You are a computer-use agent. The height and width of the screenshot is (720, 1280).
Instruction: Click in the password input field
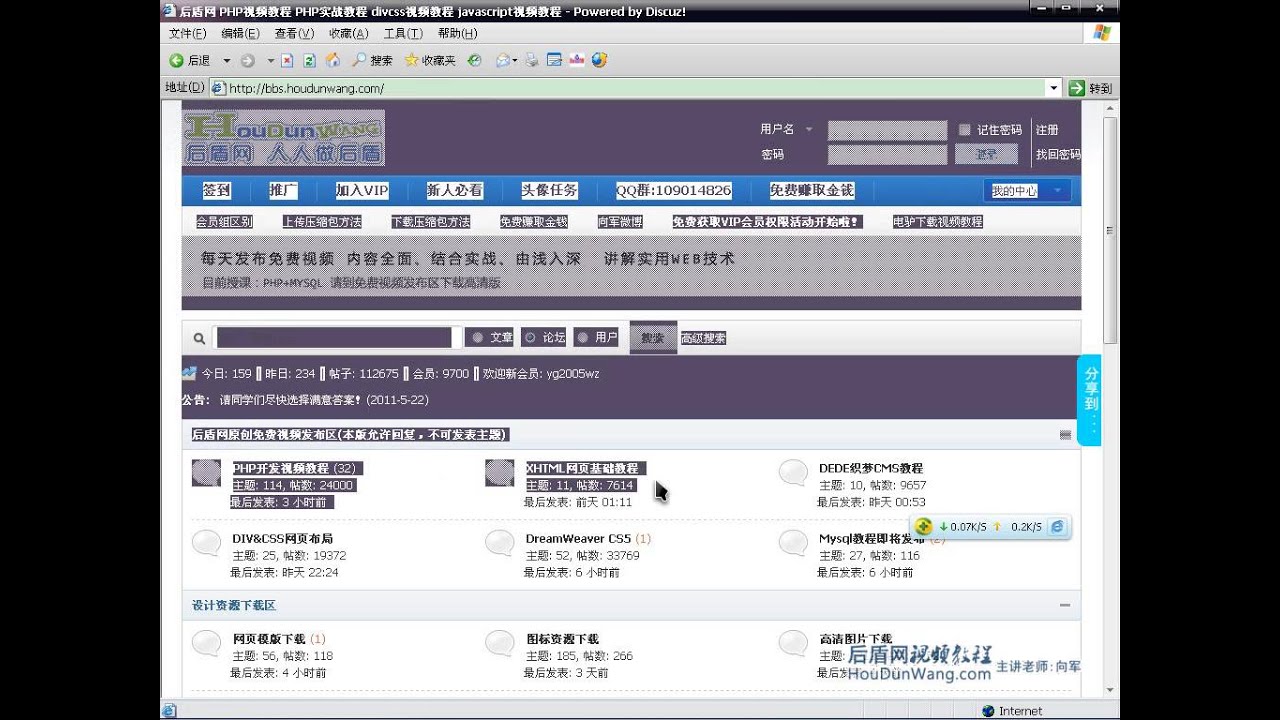click(x=887, y=154)
